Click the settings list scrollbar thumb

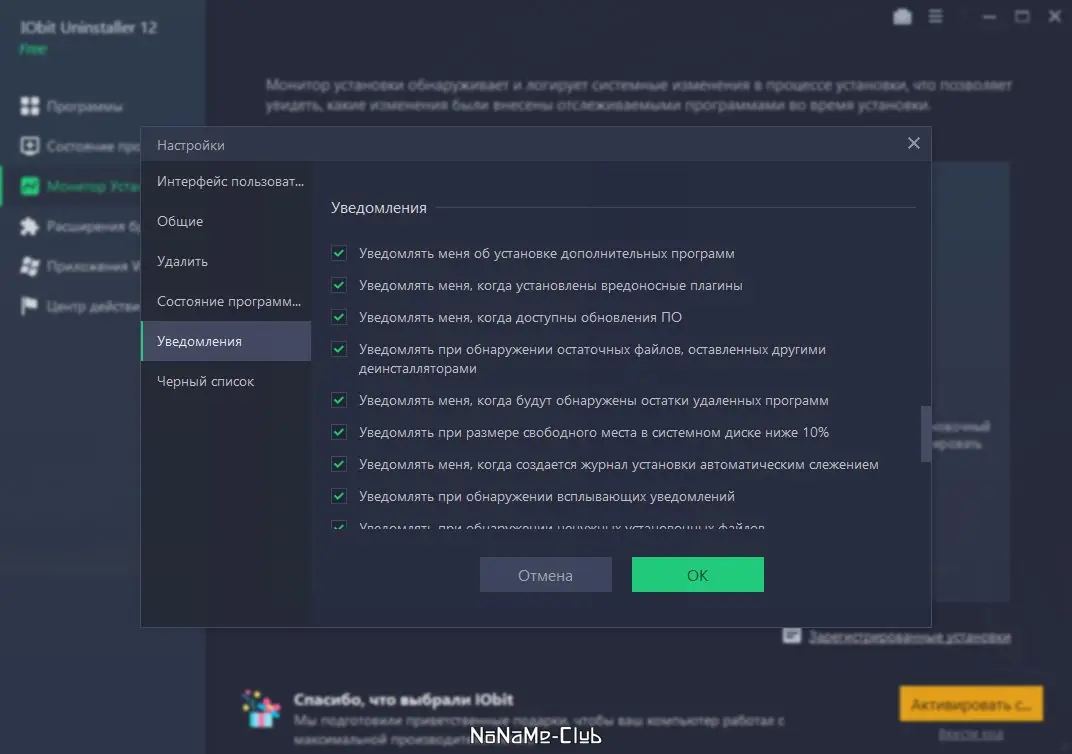pyautogui.click(x=926, y=434)
